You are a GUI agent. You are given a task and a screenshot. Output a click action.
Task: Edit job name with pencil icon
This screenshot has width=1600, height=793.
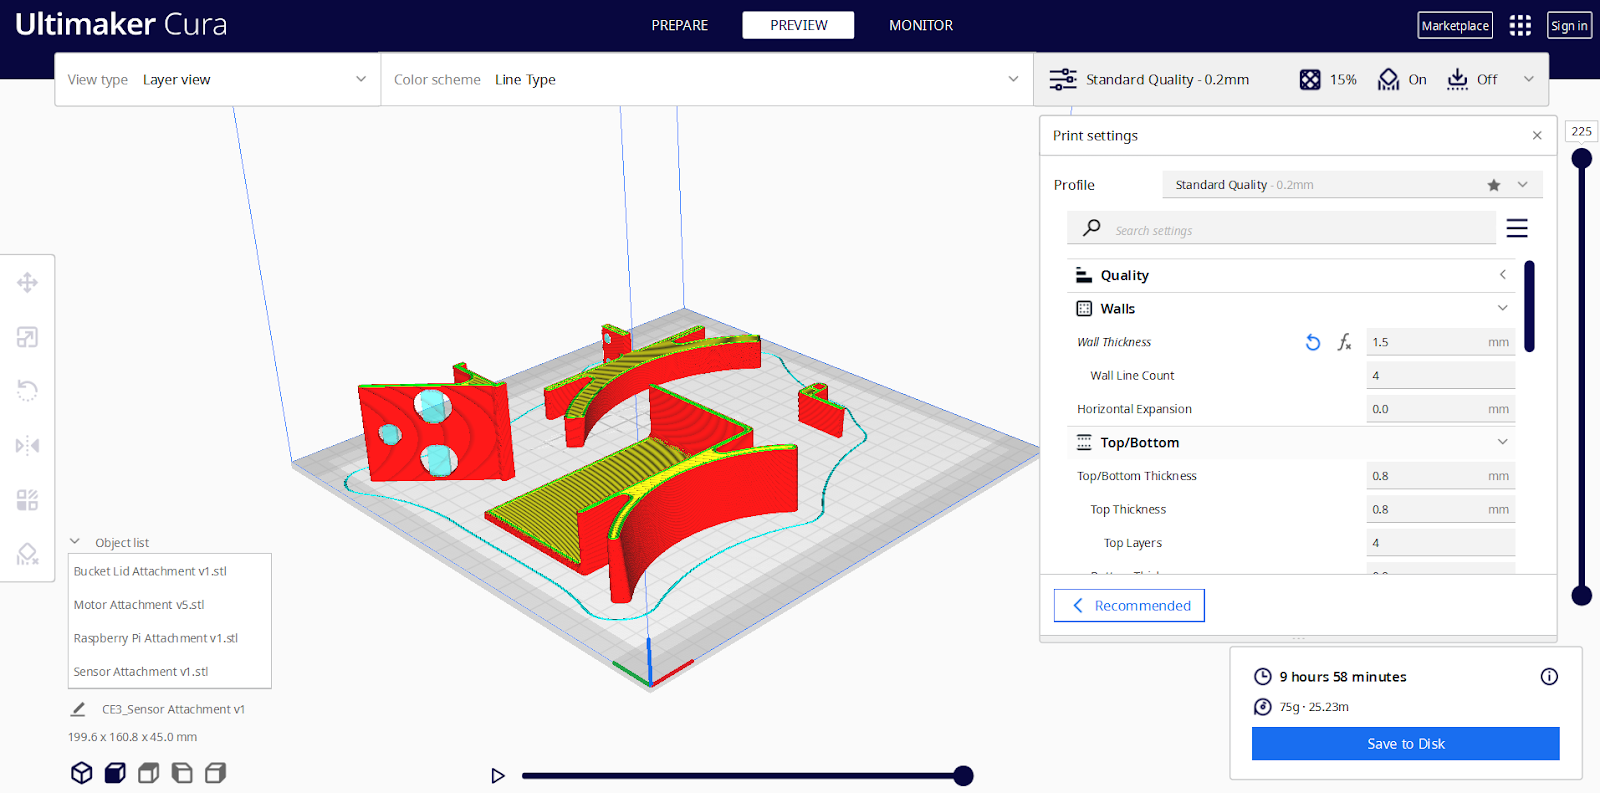click(x=78, y=709)
